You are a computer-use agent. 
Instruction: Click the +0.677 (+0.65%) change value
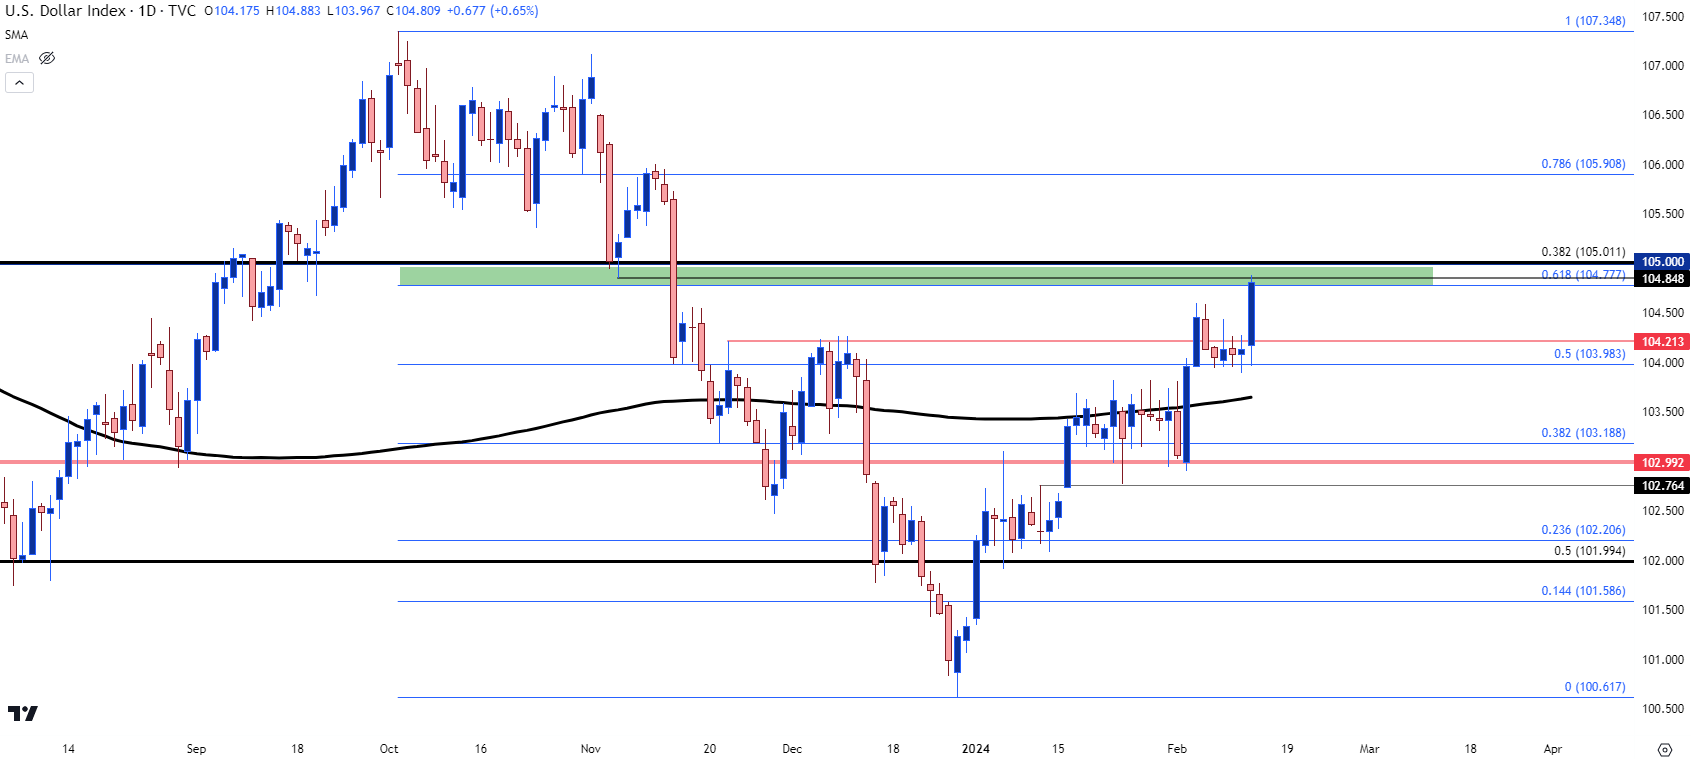click(492, 11)
